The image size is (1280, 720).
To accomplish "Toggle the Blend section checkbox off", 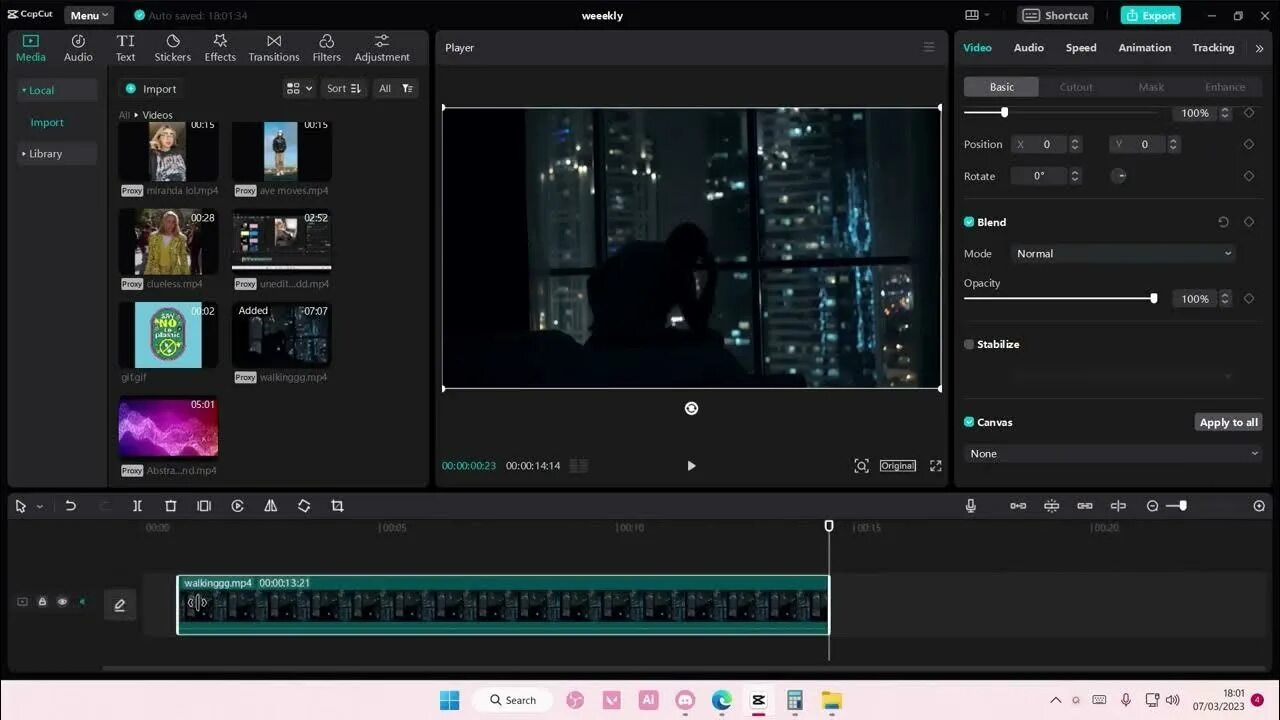I will coord(968,222).
